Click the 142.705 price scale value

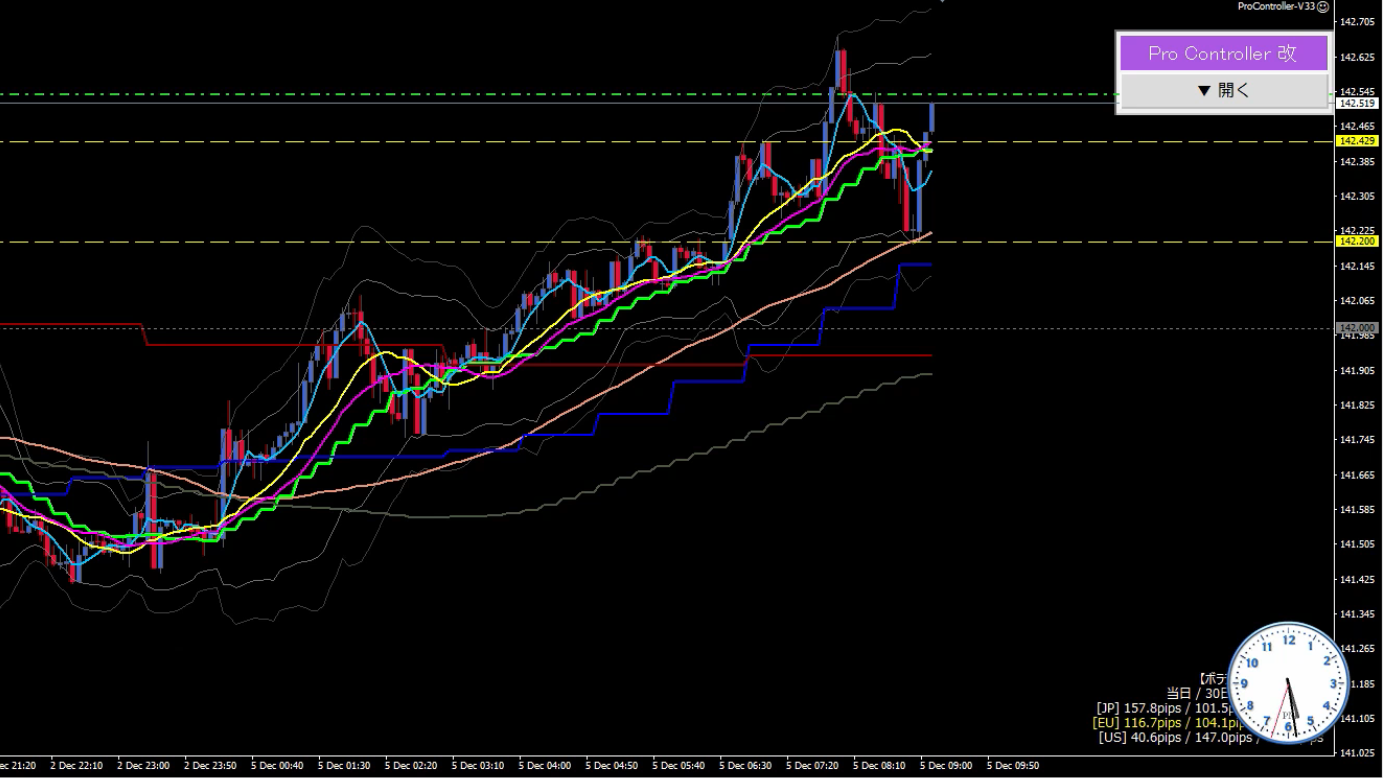(x=1358, y=22)
